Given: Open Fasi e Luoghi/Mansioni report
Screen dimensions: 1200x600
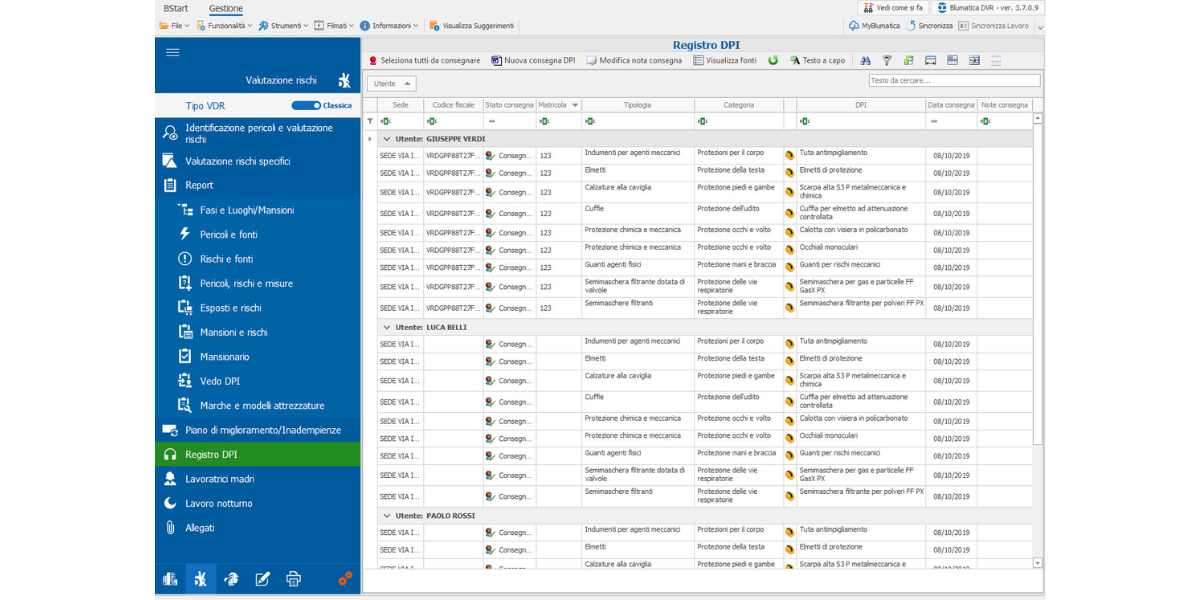Looking at the screenshot, I should click(x=258, y=210).
